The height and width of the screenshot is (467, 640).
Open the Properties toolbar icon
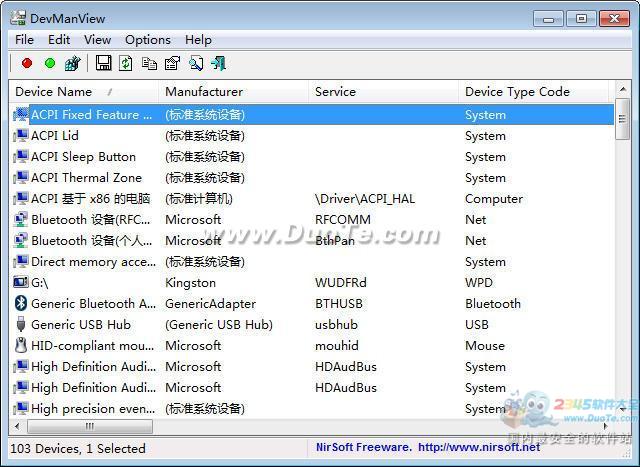[172, 63]
